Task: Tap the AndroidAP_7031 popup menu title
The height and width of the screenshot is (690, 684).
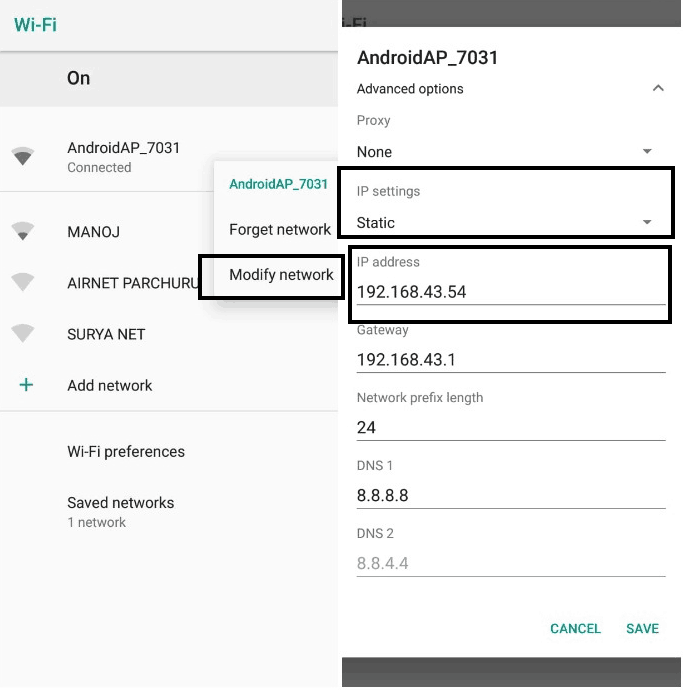Action: (x=278, y=184)
